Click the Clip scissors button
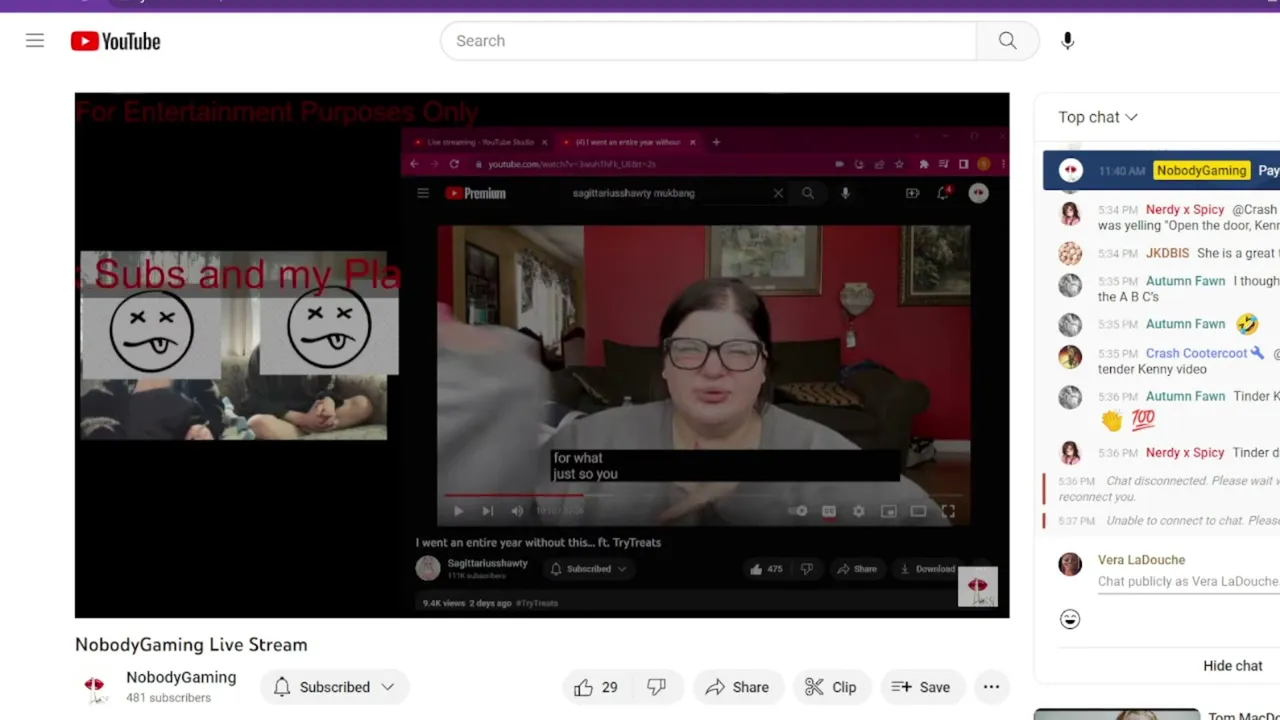1280x720 pixels. click(x=831, y=687)
